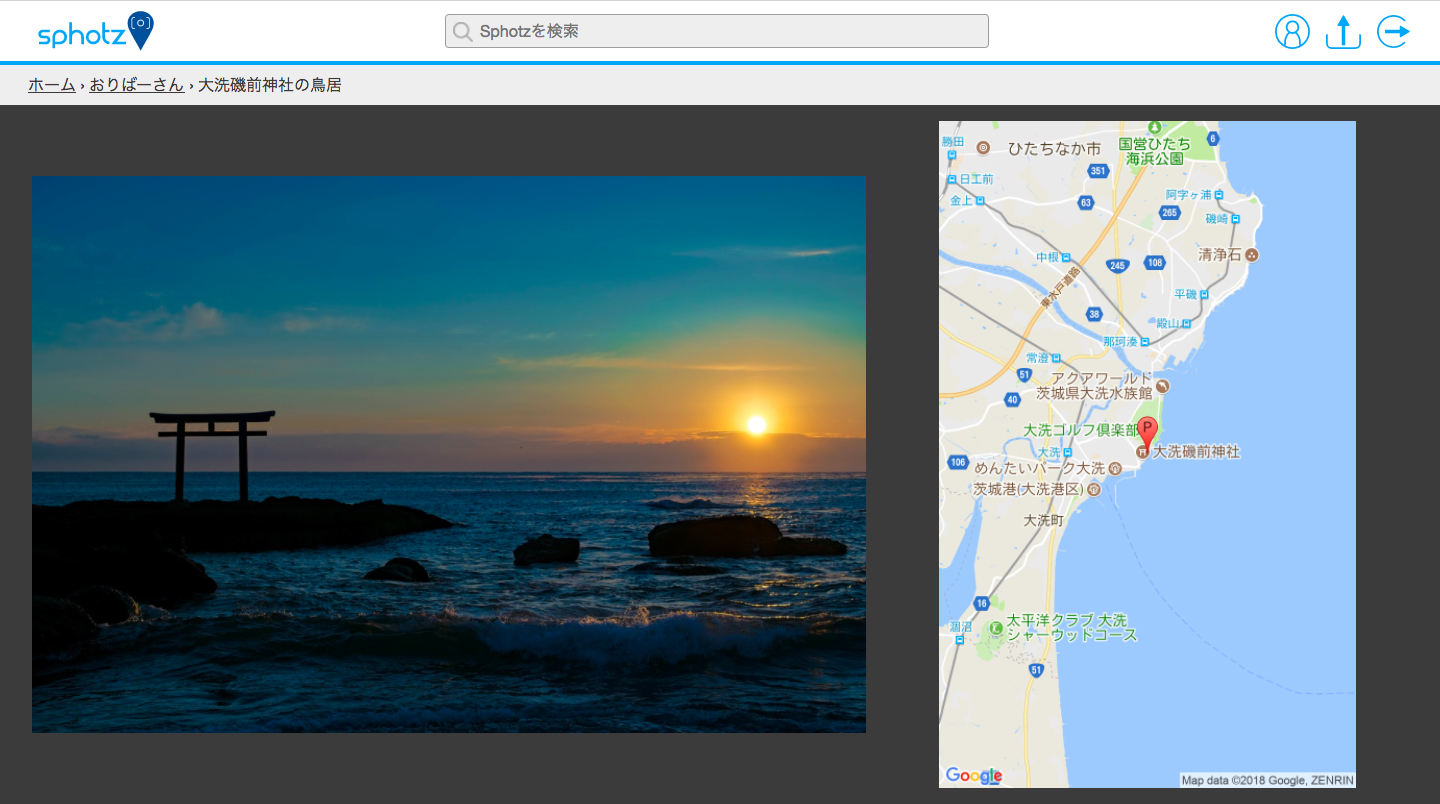The image size is (1440, 804).
Task: Click the 大洗 train station icon
Action: click(x=1066, y=452)
